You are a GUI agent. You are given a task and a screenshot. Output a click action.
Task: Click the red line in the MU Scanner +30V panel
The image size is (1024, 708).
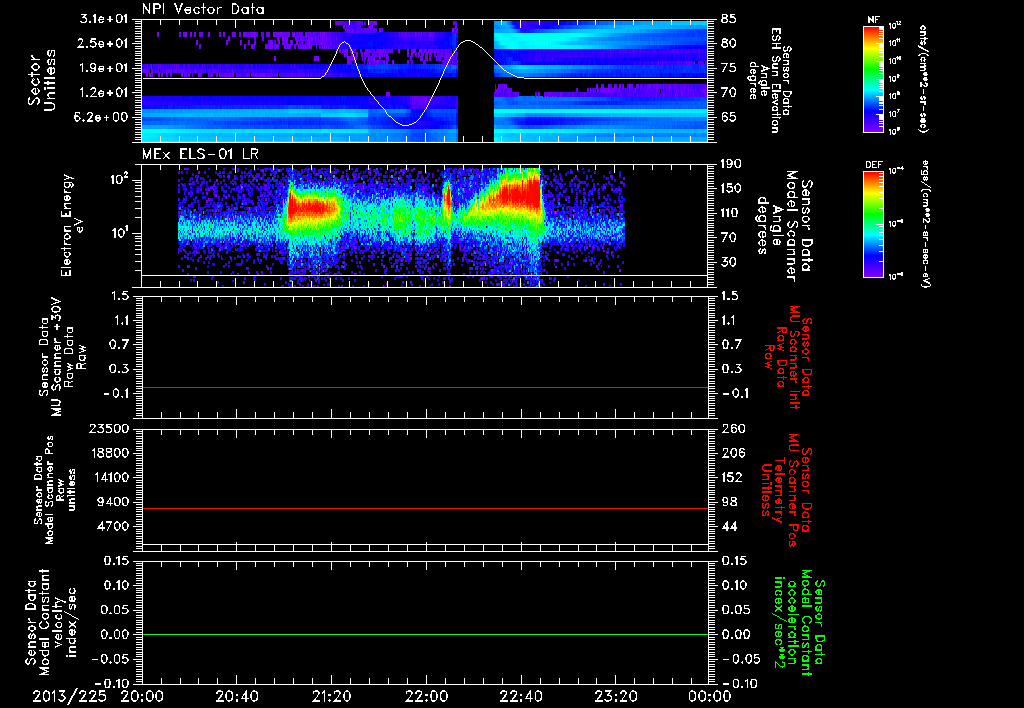[x=425, y=388]
